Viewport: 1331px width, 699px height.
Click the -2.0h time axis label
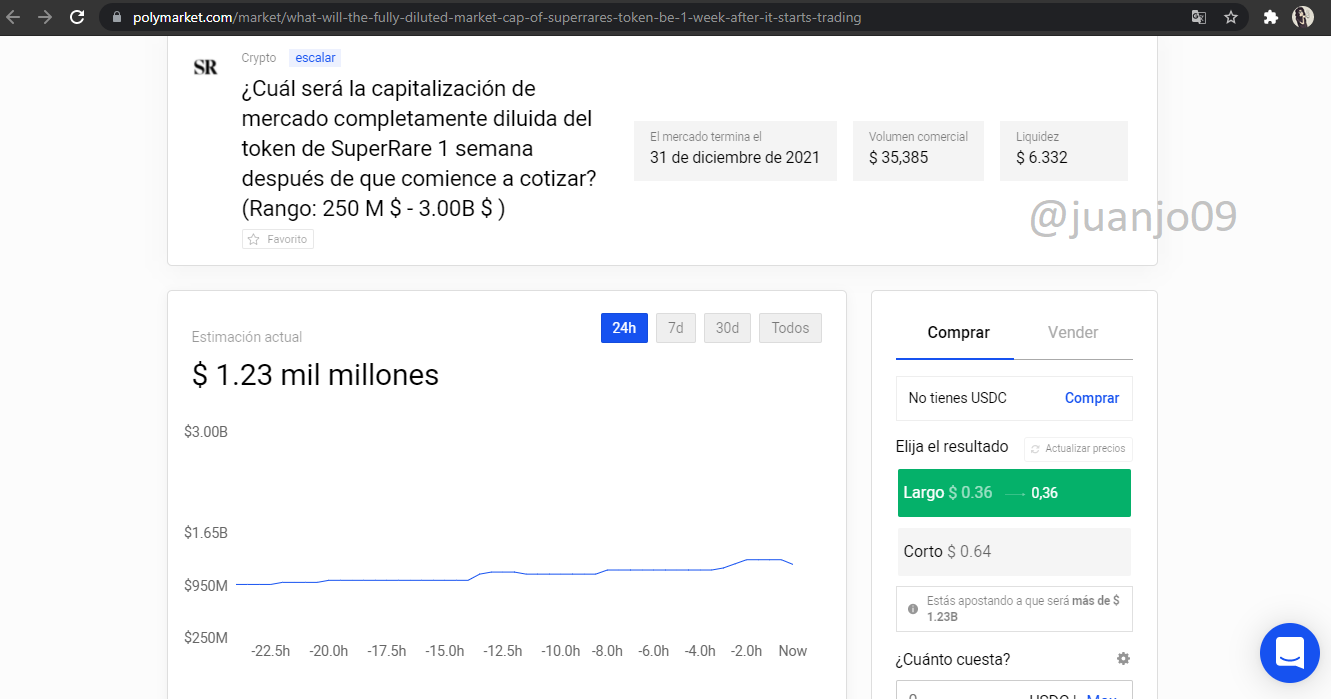(x=746, y=651)
